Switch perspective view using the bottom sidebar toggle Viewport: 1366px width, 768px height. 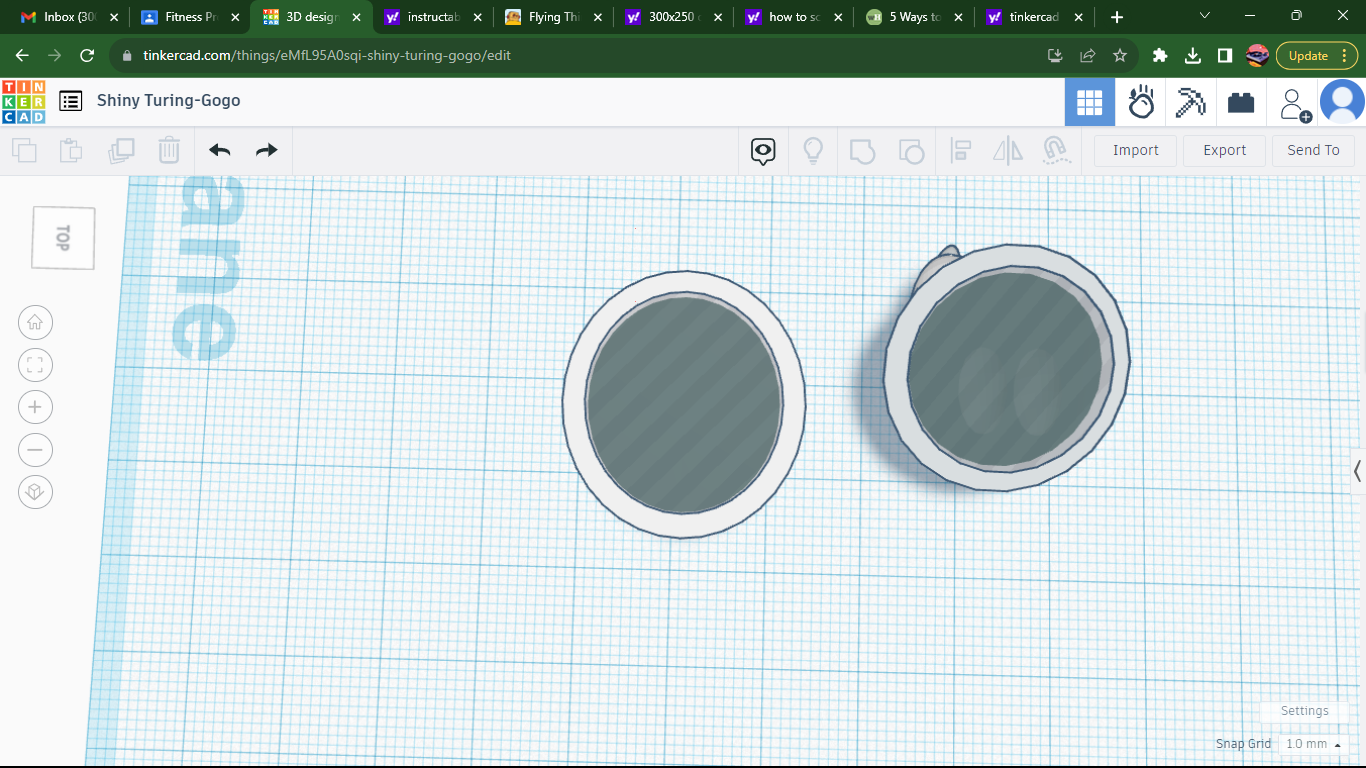pyautogui.click(x=35, y=492)
